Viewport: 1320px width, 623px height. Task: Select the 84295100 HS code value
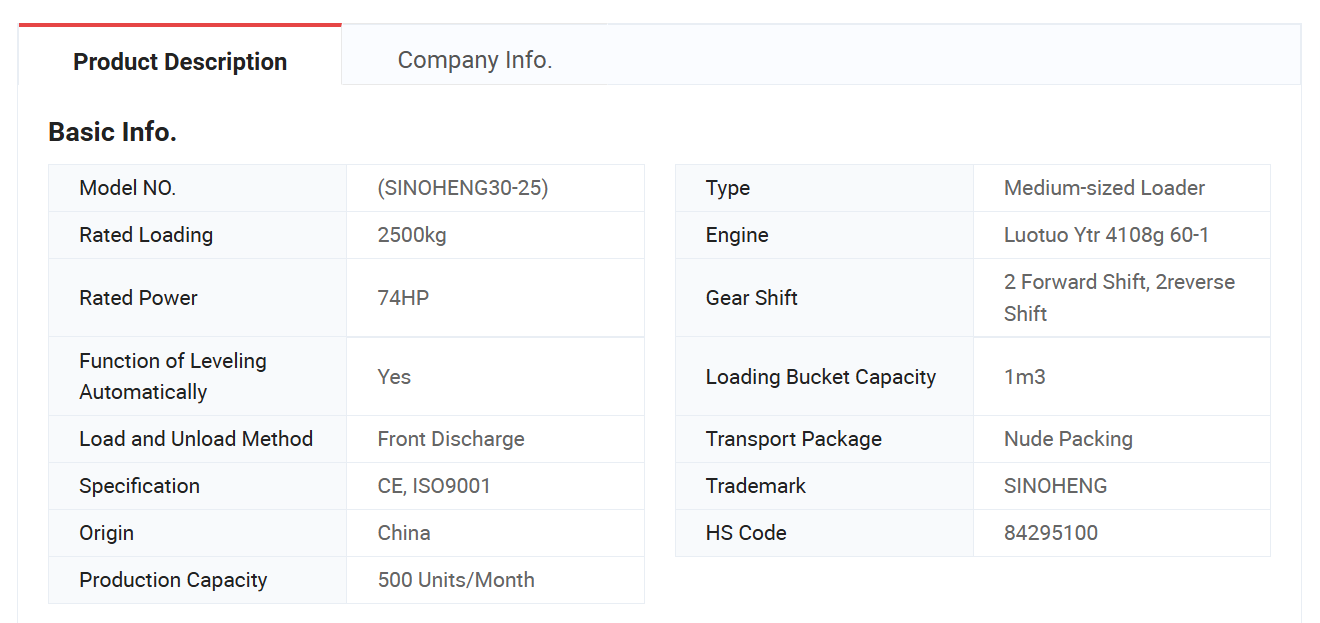1050,533
